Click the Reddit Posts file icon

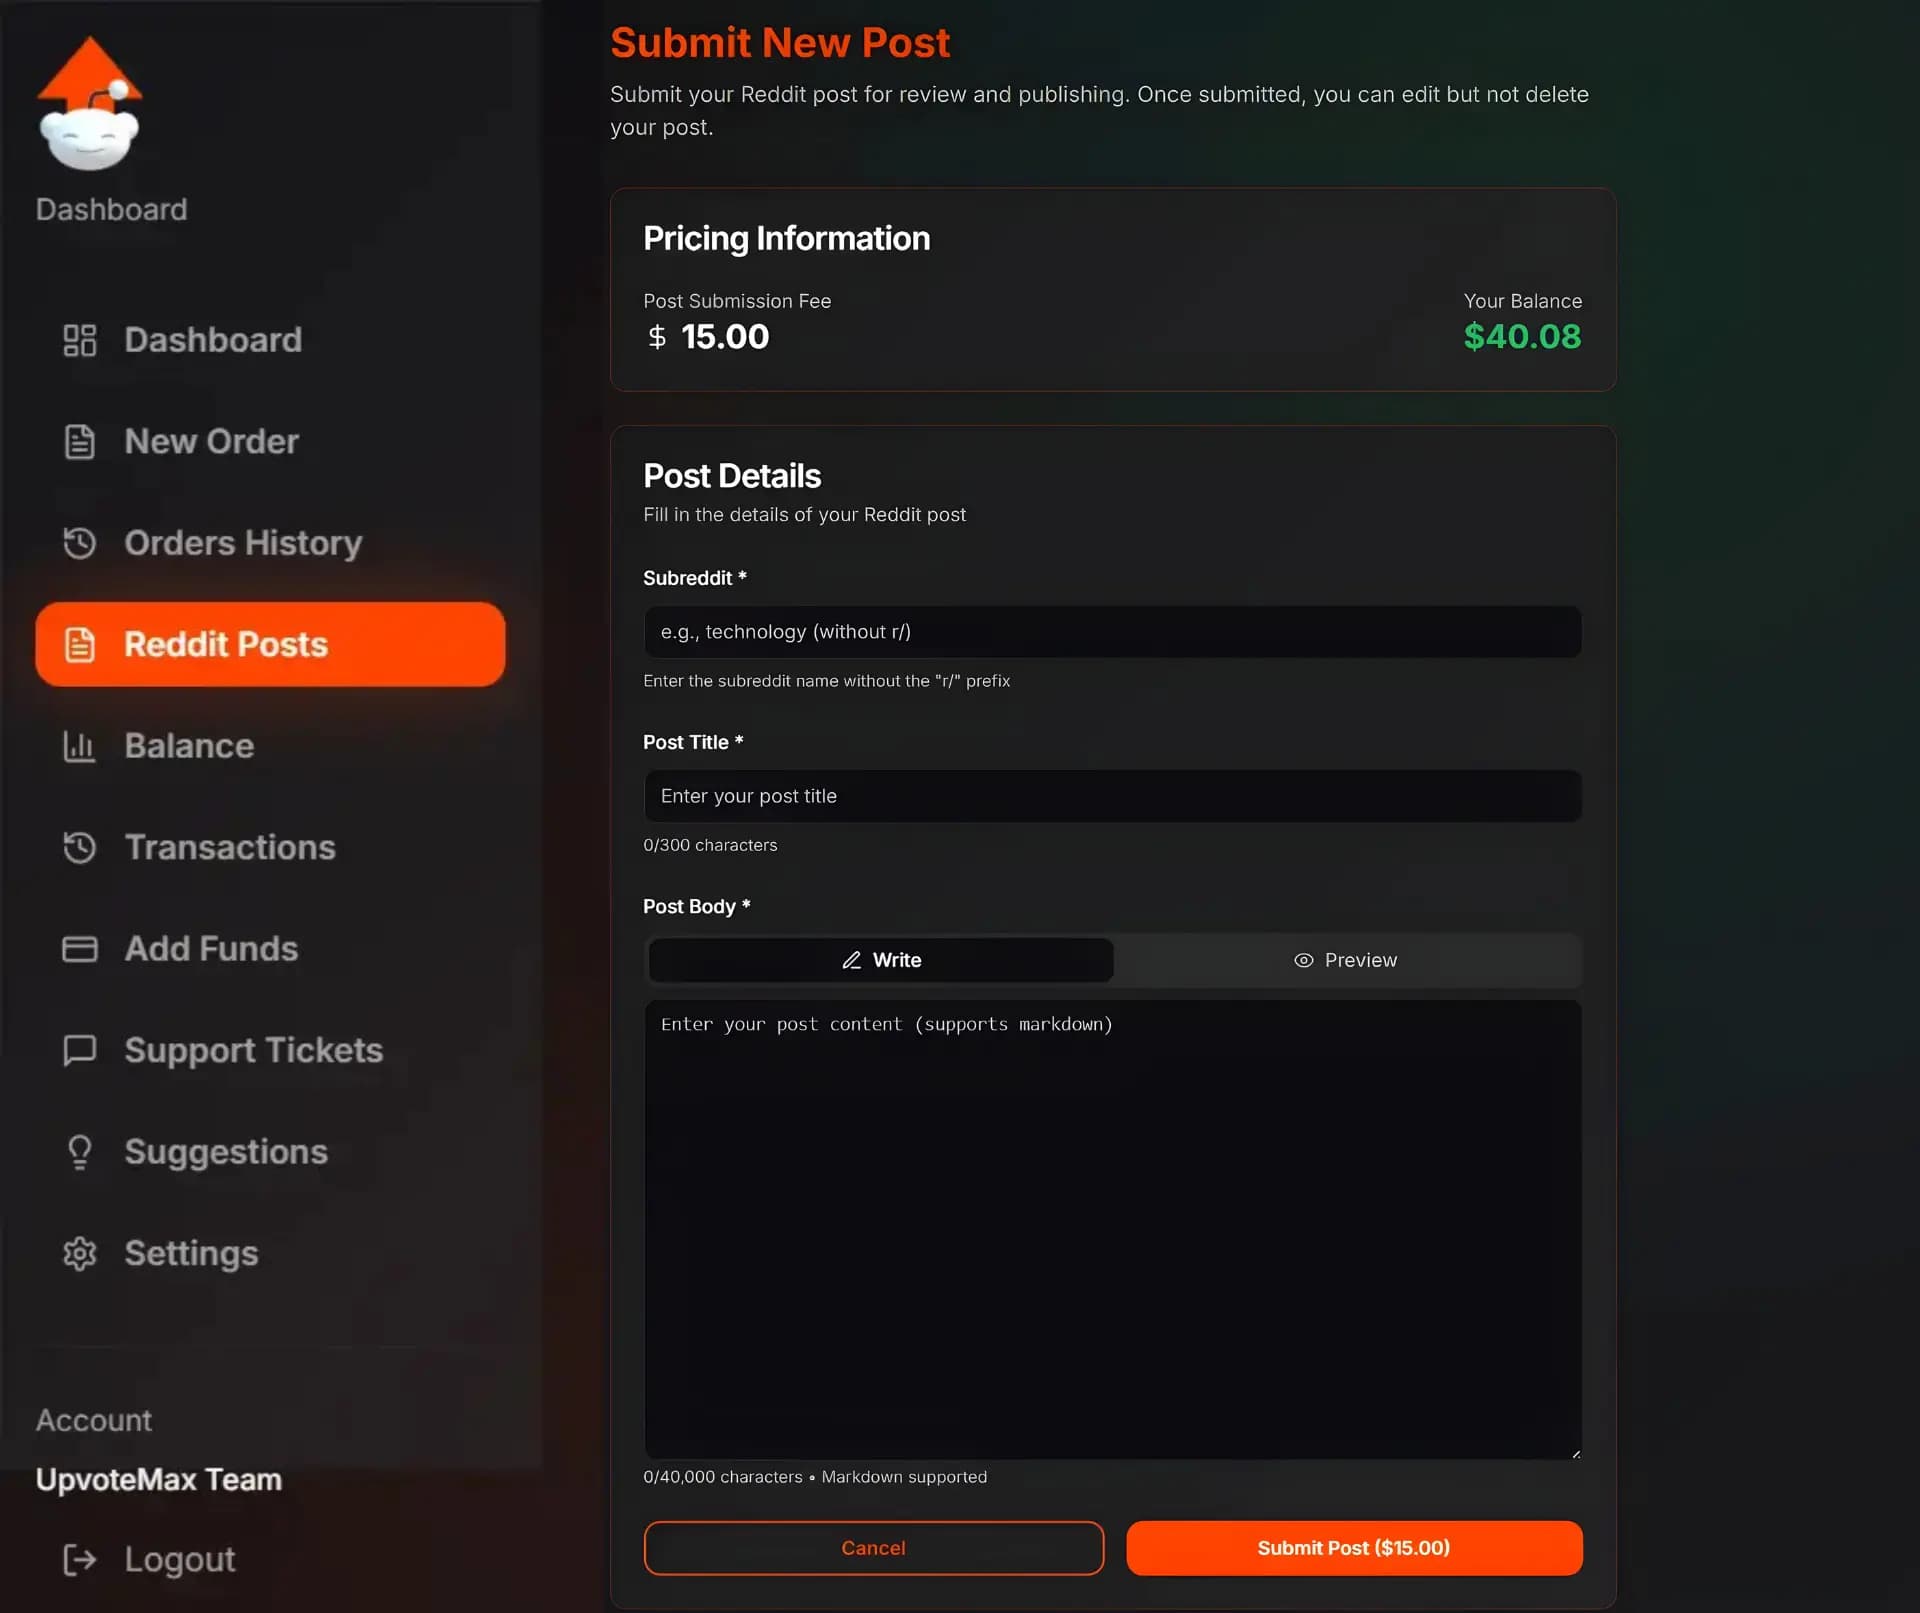80,645
